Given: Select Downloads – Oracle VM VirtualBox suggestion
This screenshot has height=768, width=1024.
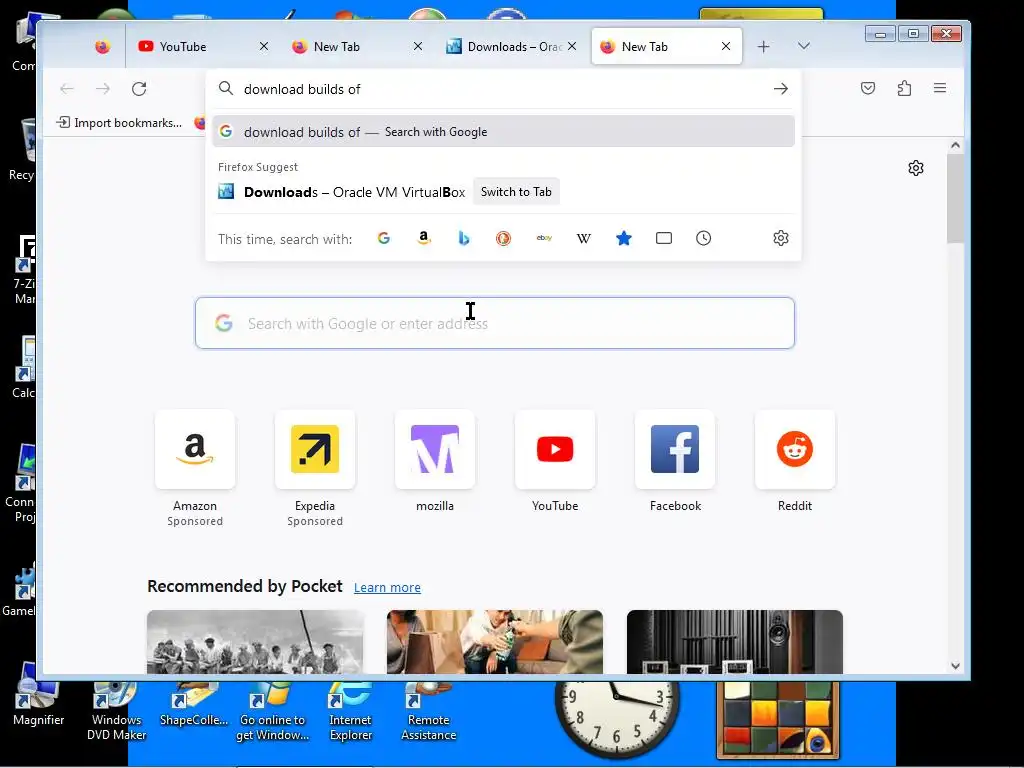Looking at the screenshot, I should [x=354, y=192].
